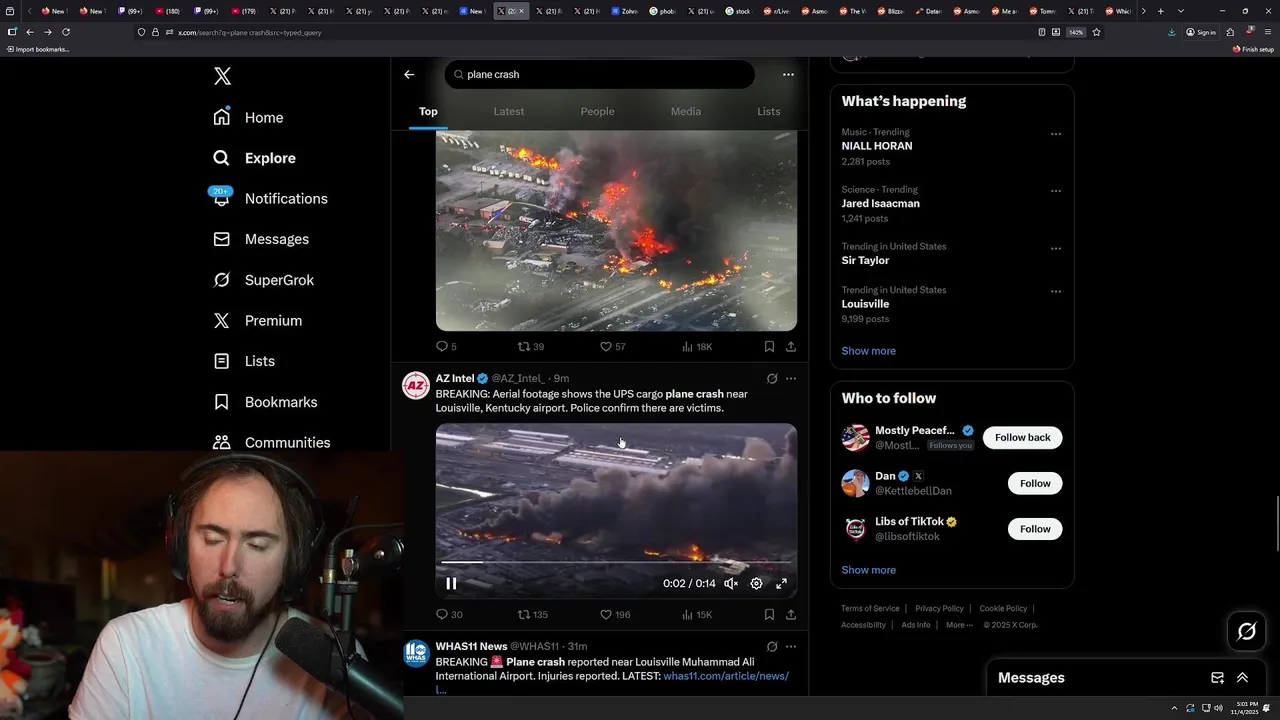Image resolution: width=1280 pixels, height=720 pixels.
Task: Open Grok actions on WHAS11 News post
Action: (x=772, y=646)
